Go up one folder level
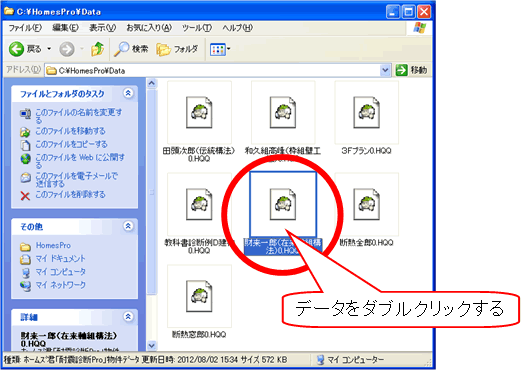 click(x=97, y=49)
